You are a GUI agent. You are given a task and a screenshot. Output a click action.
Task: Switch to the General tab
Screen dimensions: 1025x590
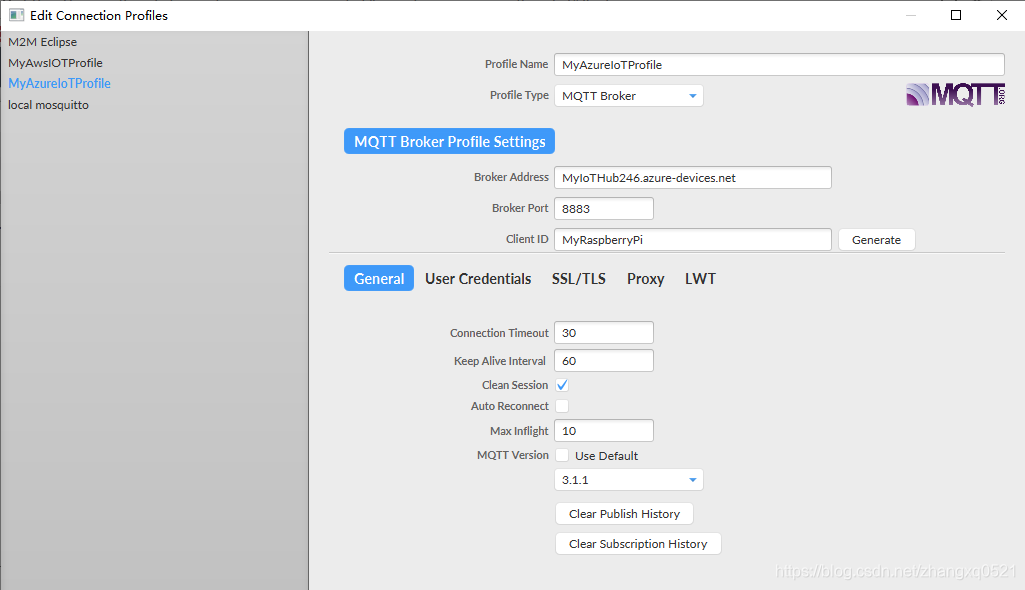[379, 278]
